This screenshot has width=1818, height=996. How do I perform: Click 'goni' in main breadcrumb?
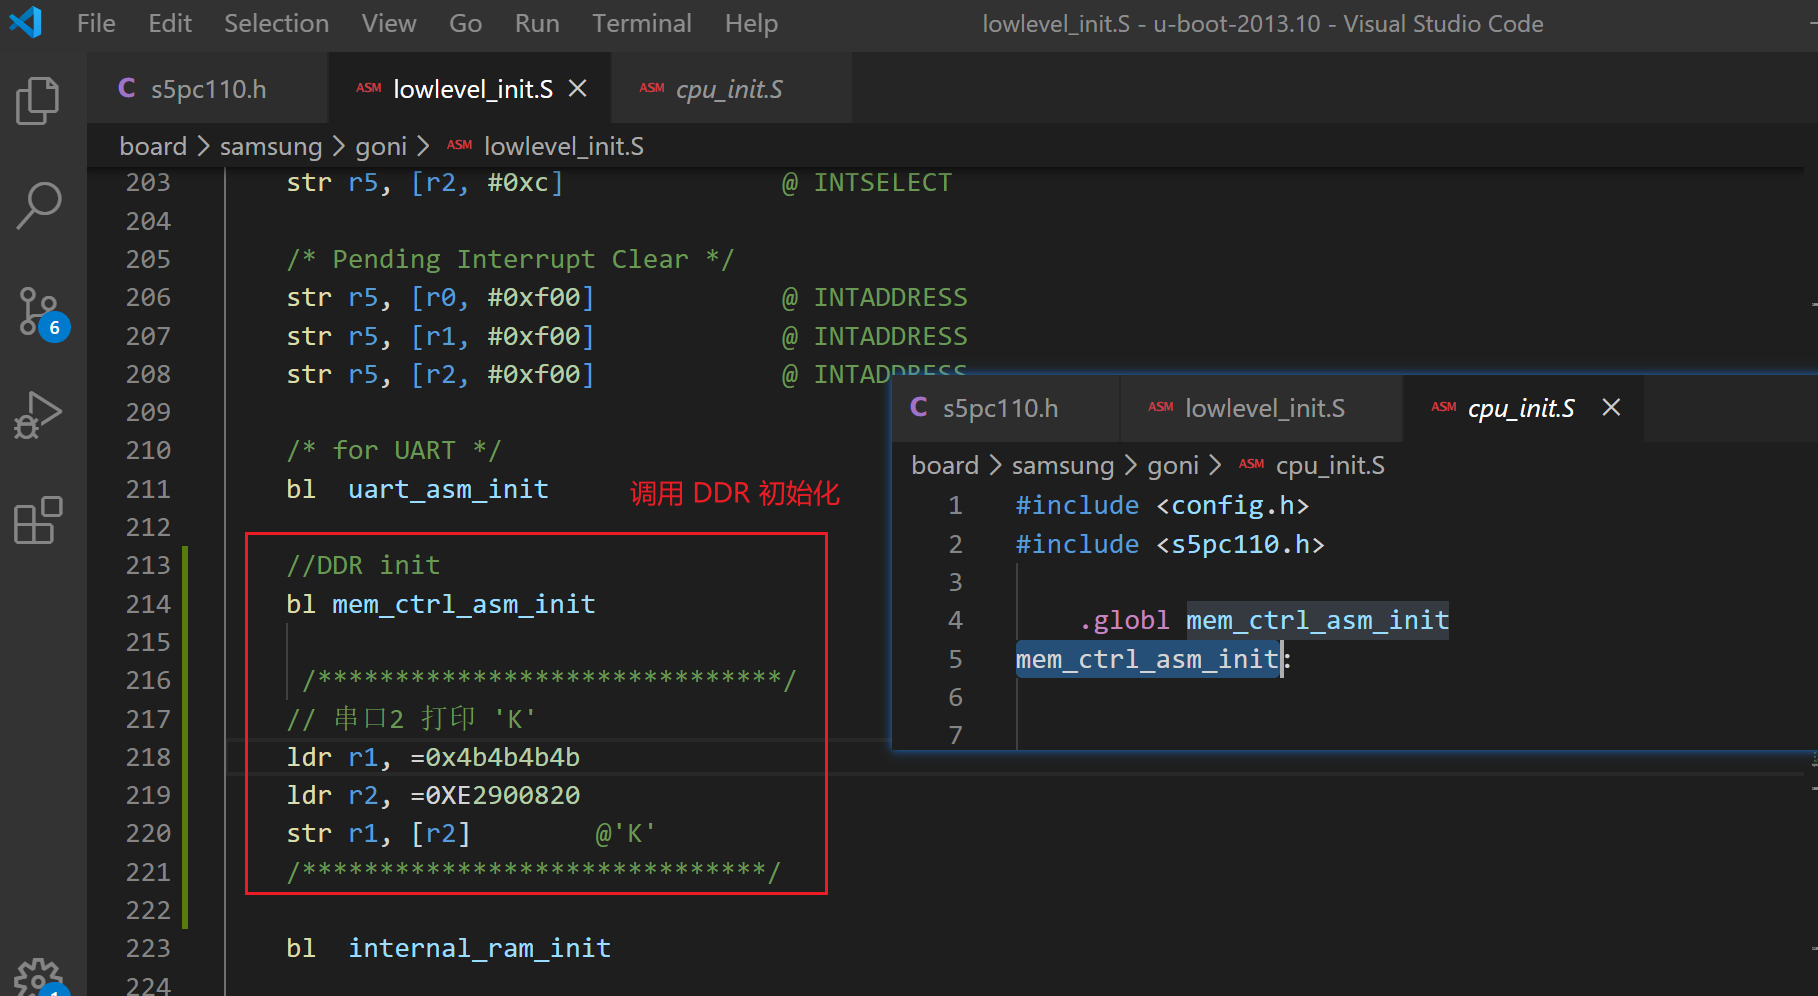click(x=381, y=146)
